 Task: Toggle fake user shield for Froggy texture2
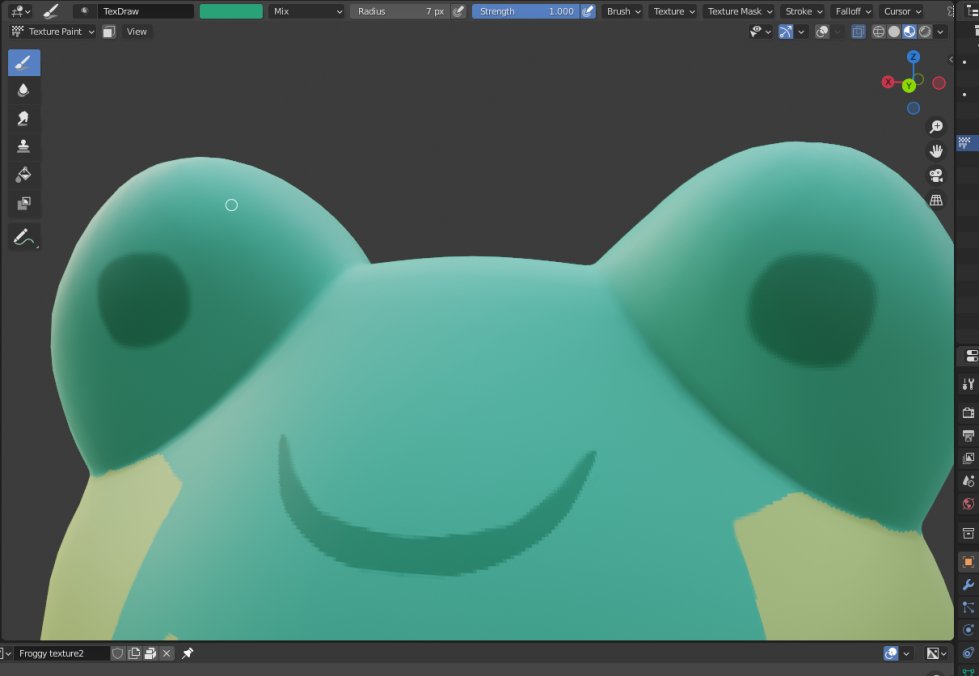(x=117, y=654)
